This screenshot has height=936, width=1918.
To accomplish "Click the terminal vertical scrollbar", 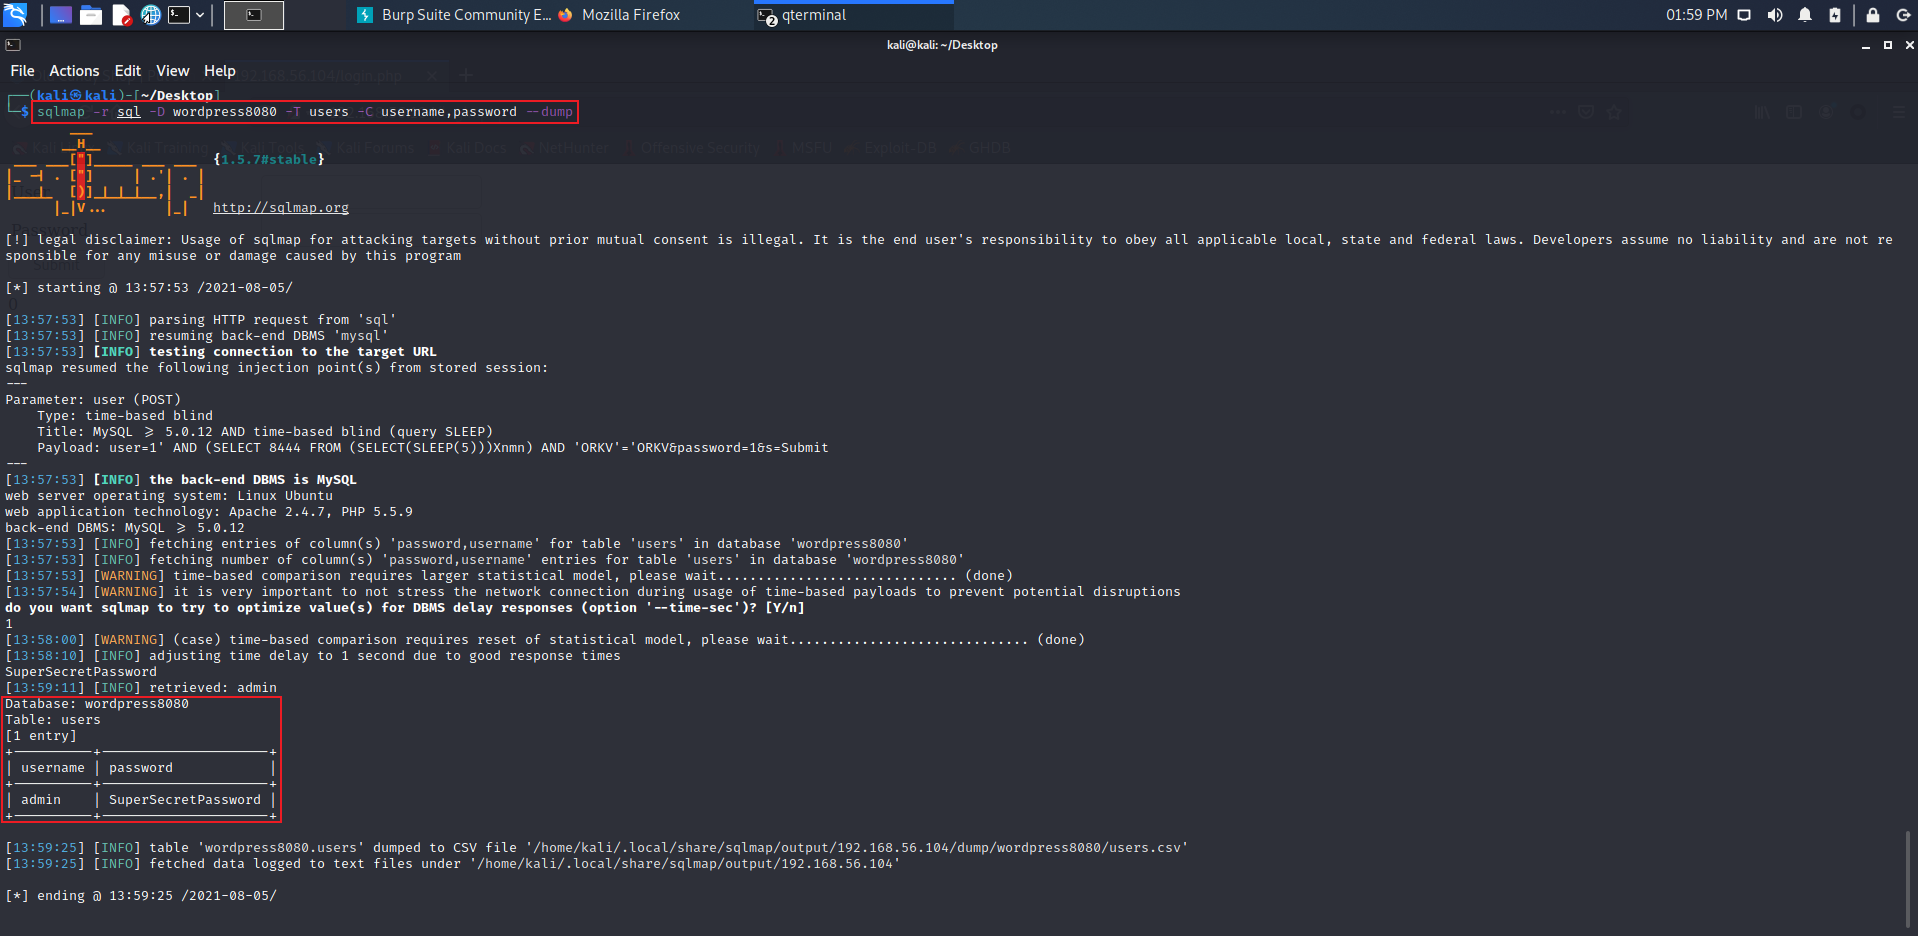I will (x=1910, y=880).
